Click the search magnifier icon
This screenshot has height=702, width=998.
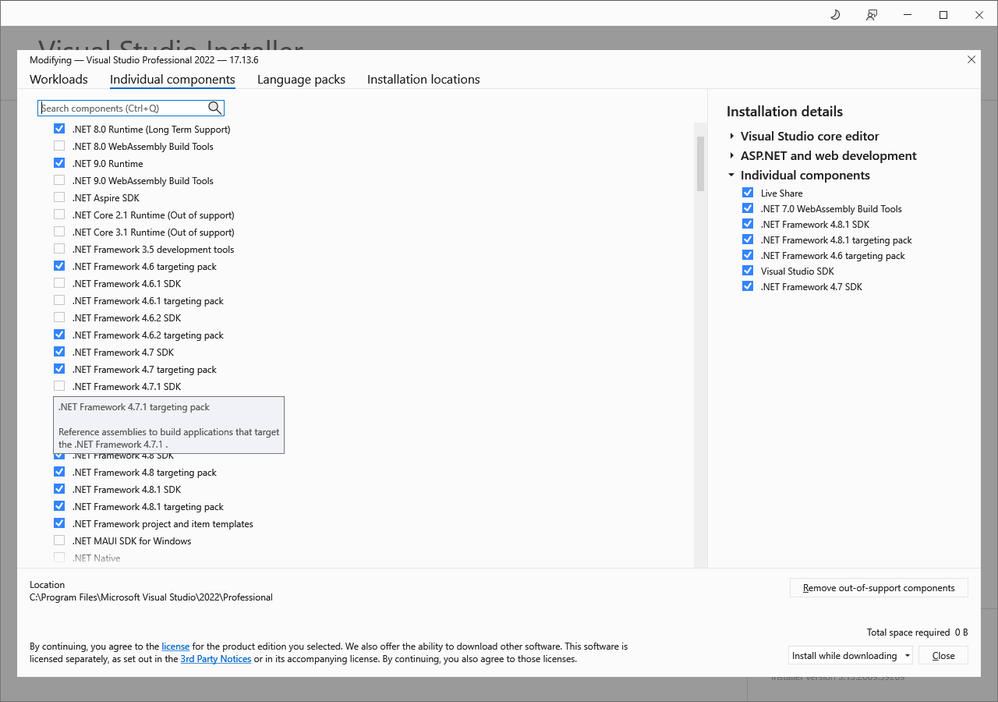(x=215, y=108)
